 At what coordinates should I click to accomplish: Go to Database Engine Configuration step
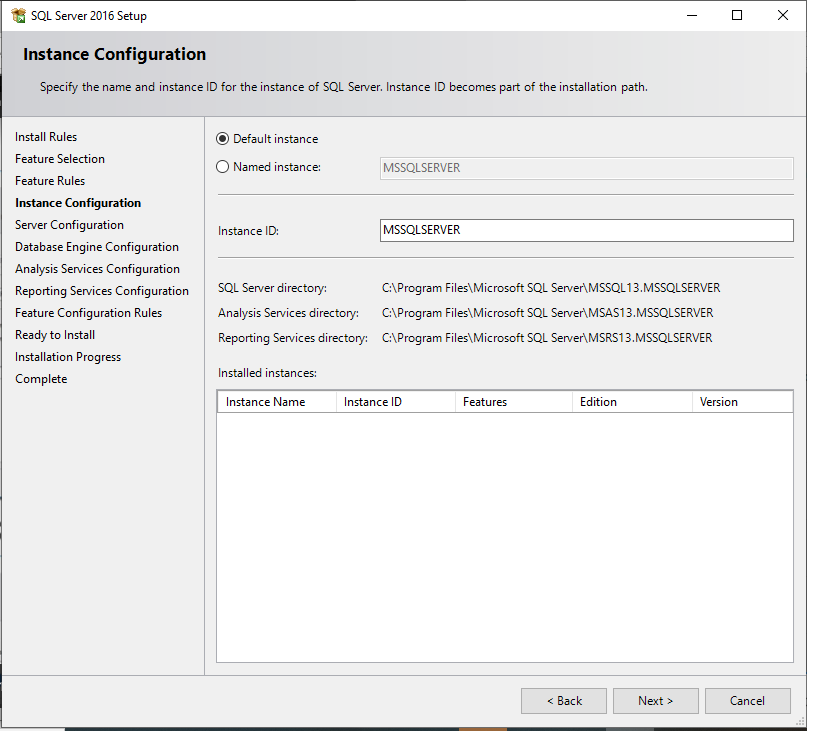click(97, 247)
